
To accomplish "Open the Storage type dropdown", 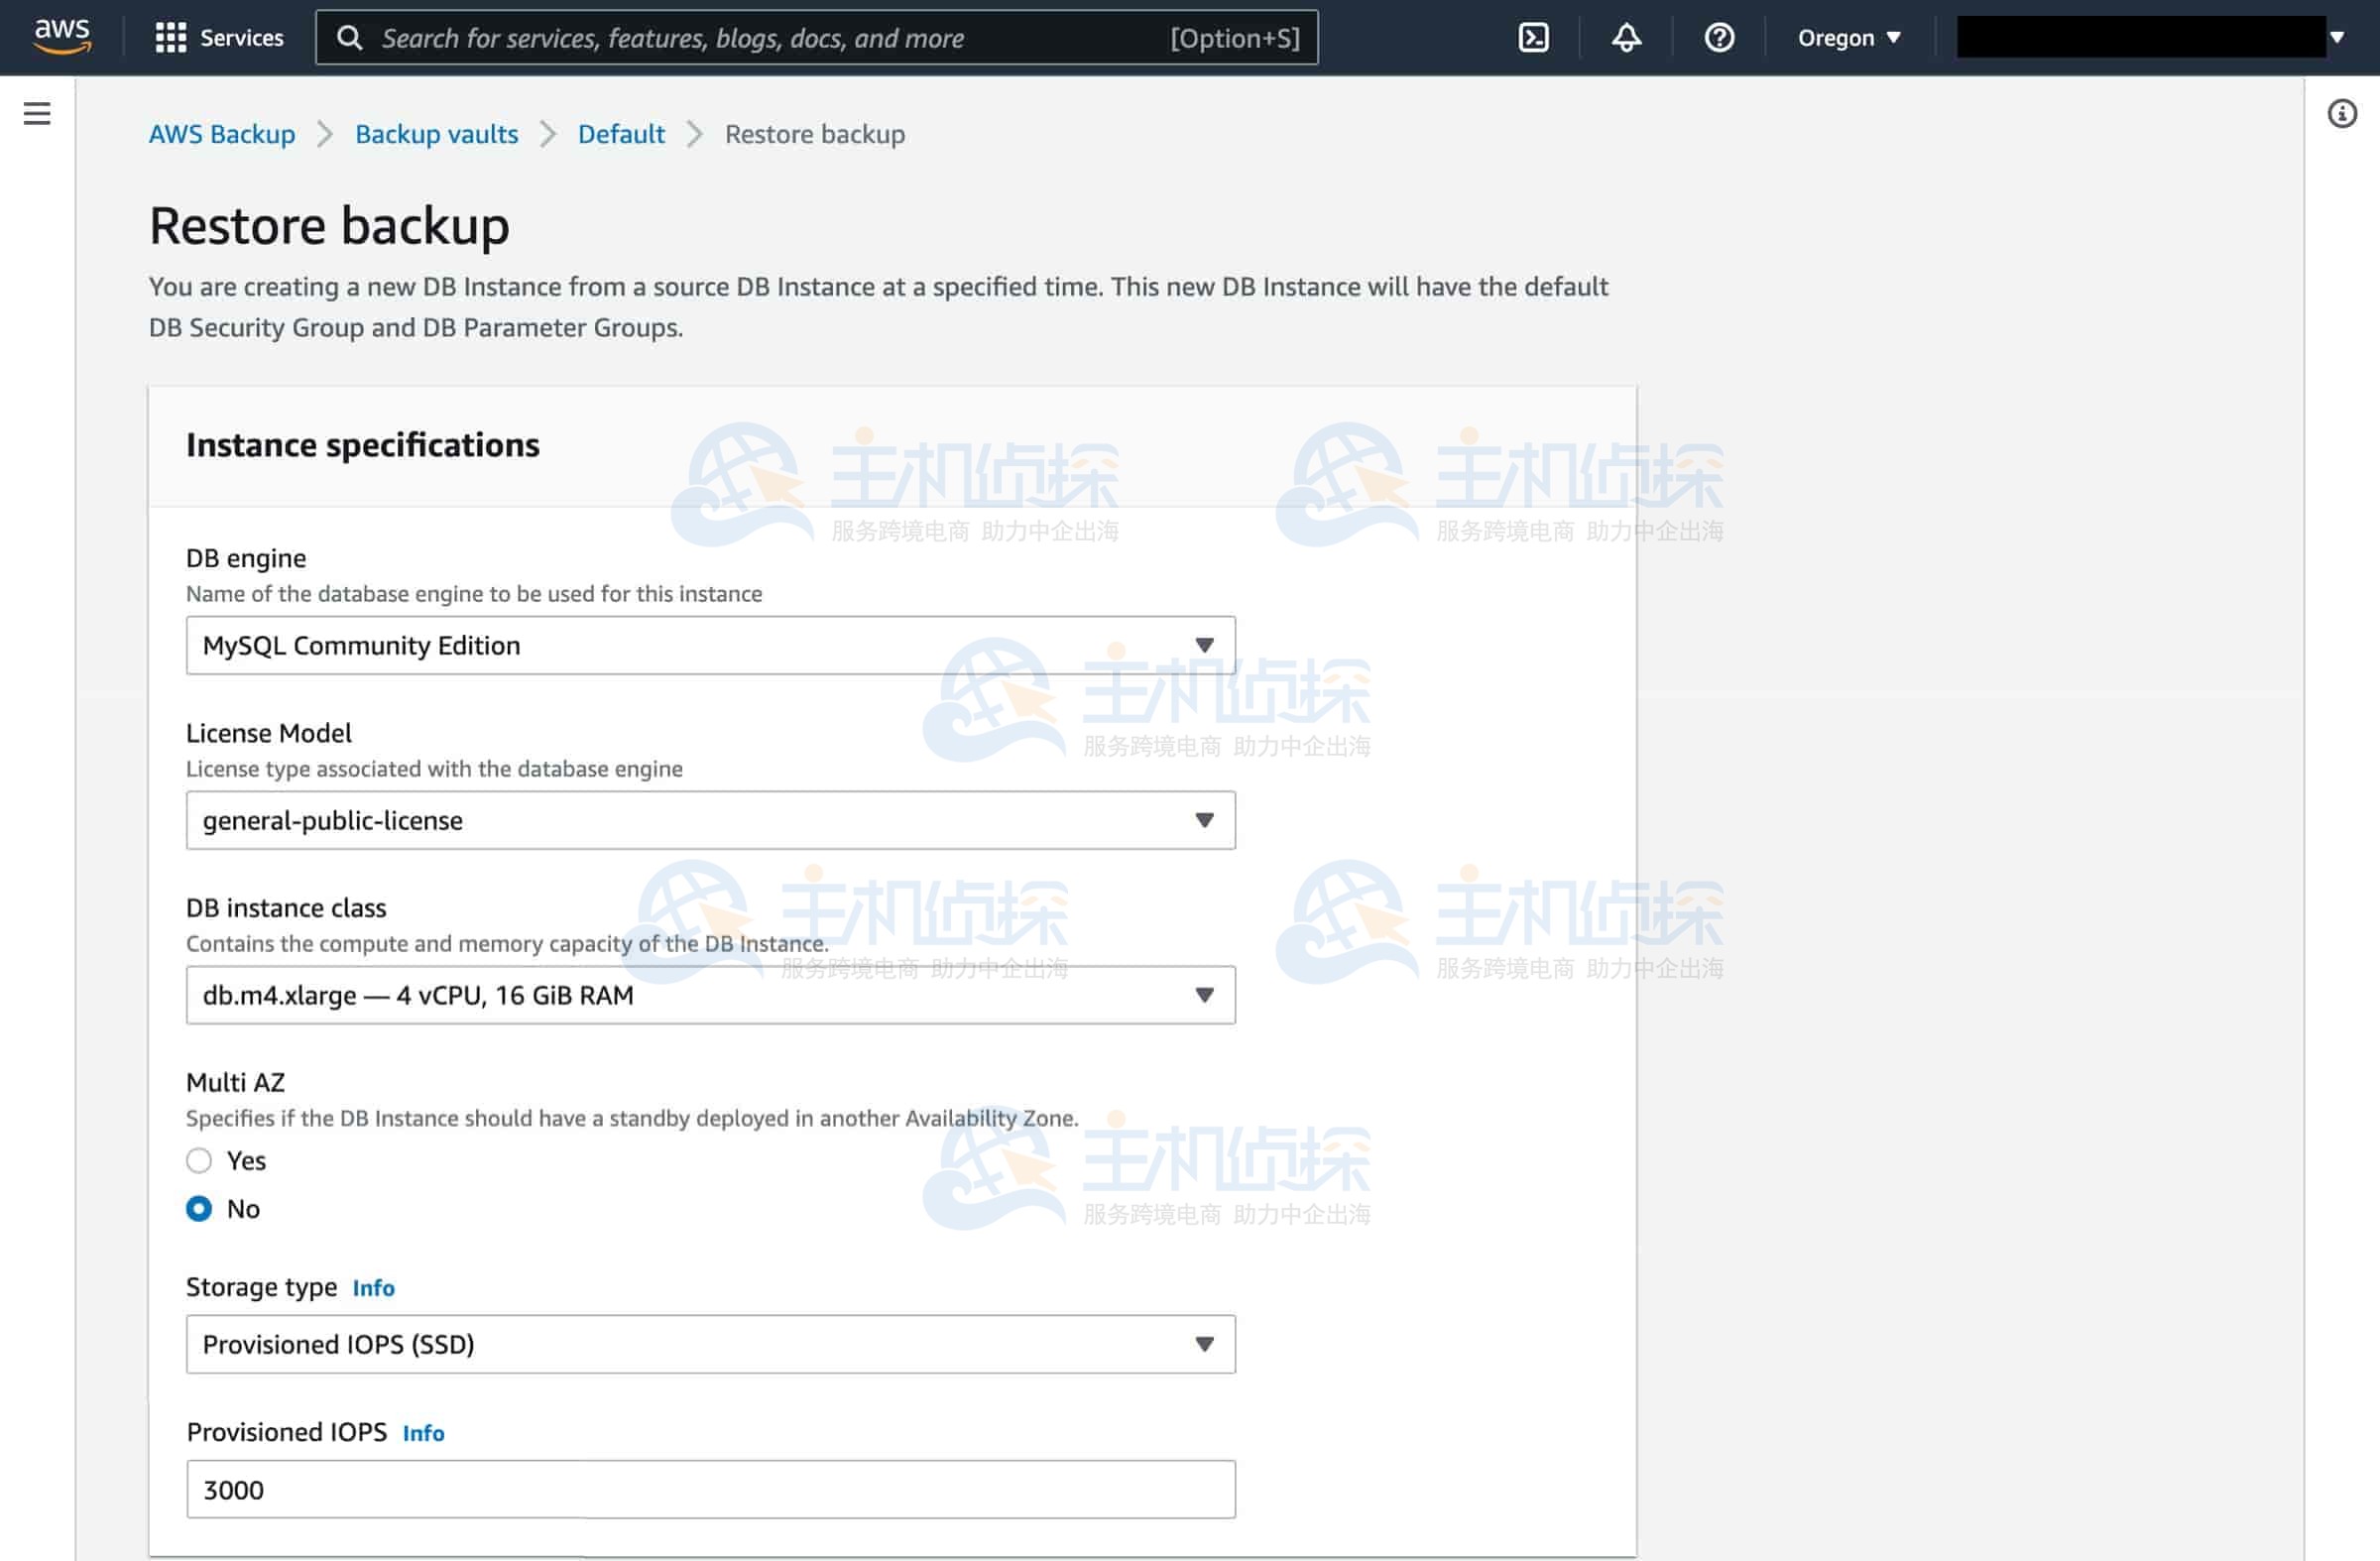I will pyautogui.click(x=710, y=1344).
